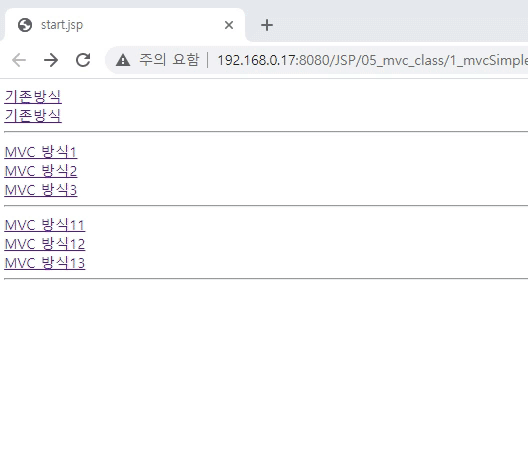Viewport: 528px width, 472px height.
Task: Open the MVC 방식1 link
Action: (x=41, y=152)
